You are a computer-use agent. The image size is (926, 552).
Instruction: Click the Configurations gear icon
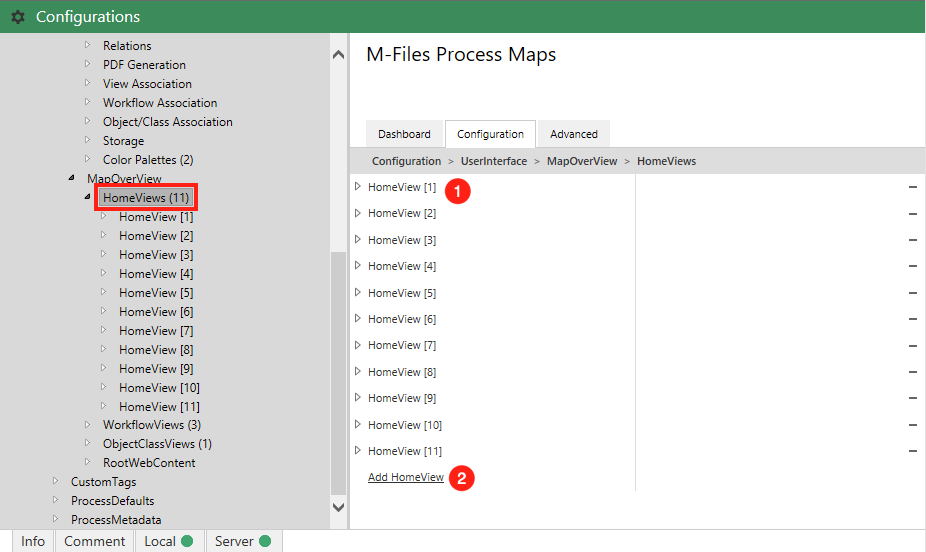[17, 17]
